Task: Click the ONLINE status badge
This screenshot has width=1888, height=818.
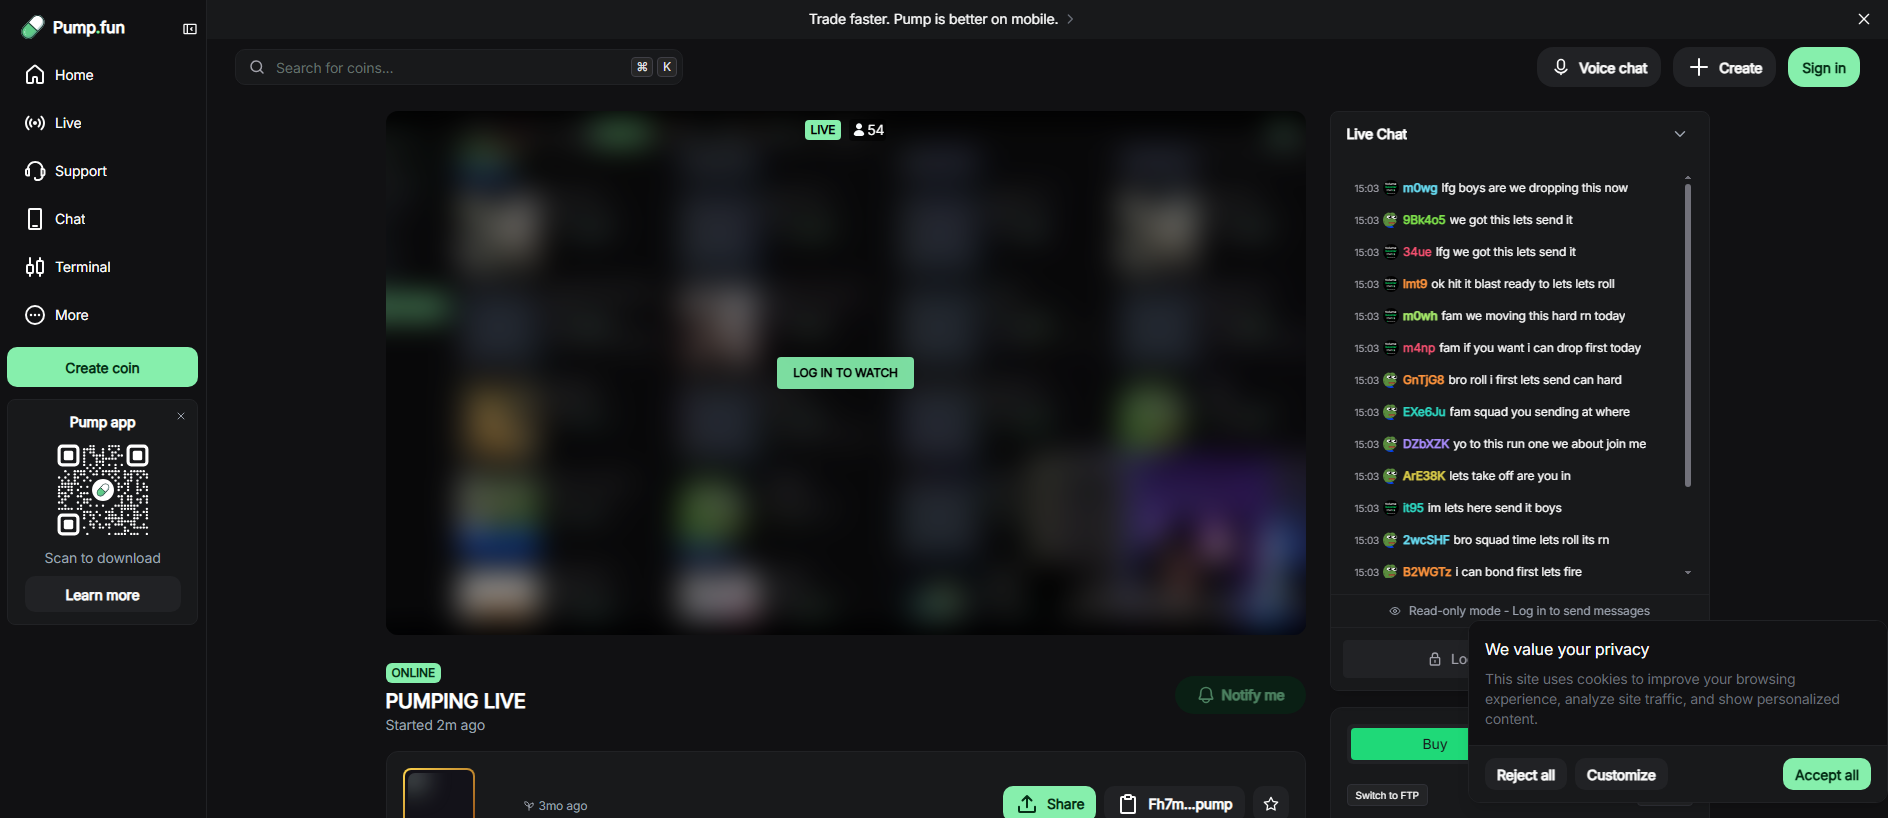Action: [x=413, y=673]
